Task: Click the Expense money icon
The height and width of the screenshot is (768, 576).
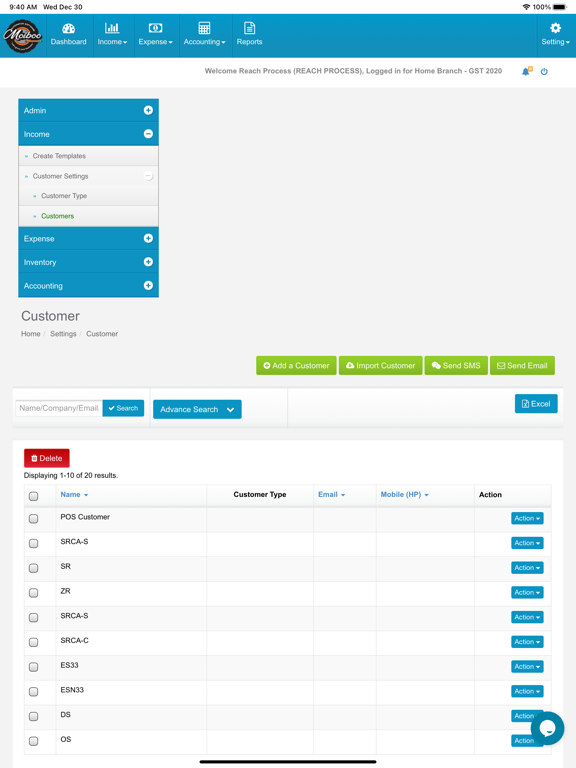Action: (155, 28)
